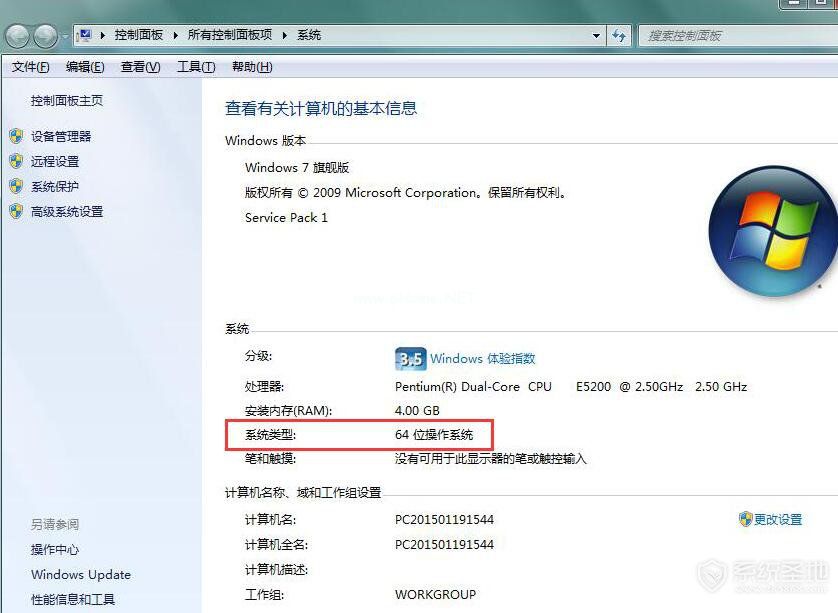Click the computer icon in address bar

pyautogui.click(x=84, y=35)
